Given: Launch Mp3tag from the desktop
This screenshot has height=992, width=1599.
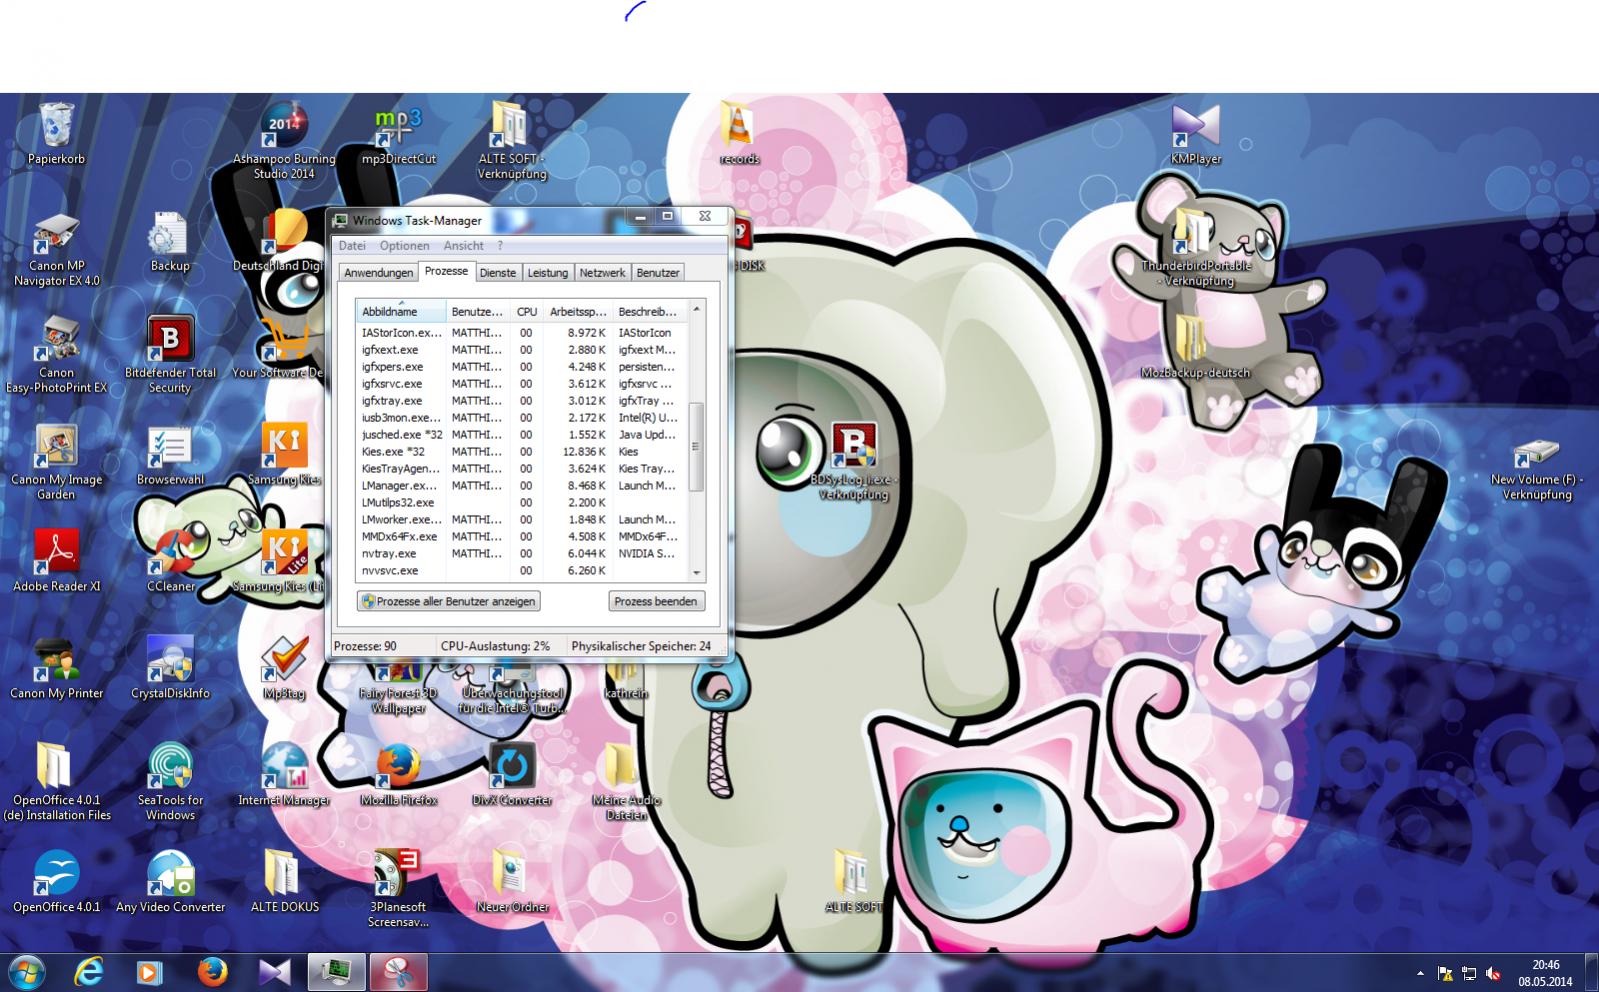Looking at the screenshot, I should 284,669.
